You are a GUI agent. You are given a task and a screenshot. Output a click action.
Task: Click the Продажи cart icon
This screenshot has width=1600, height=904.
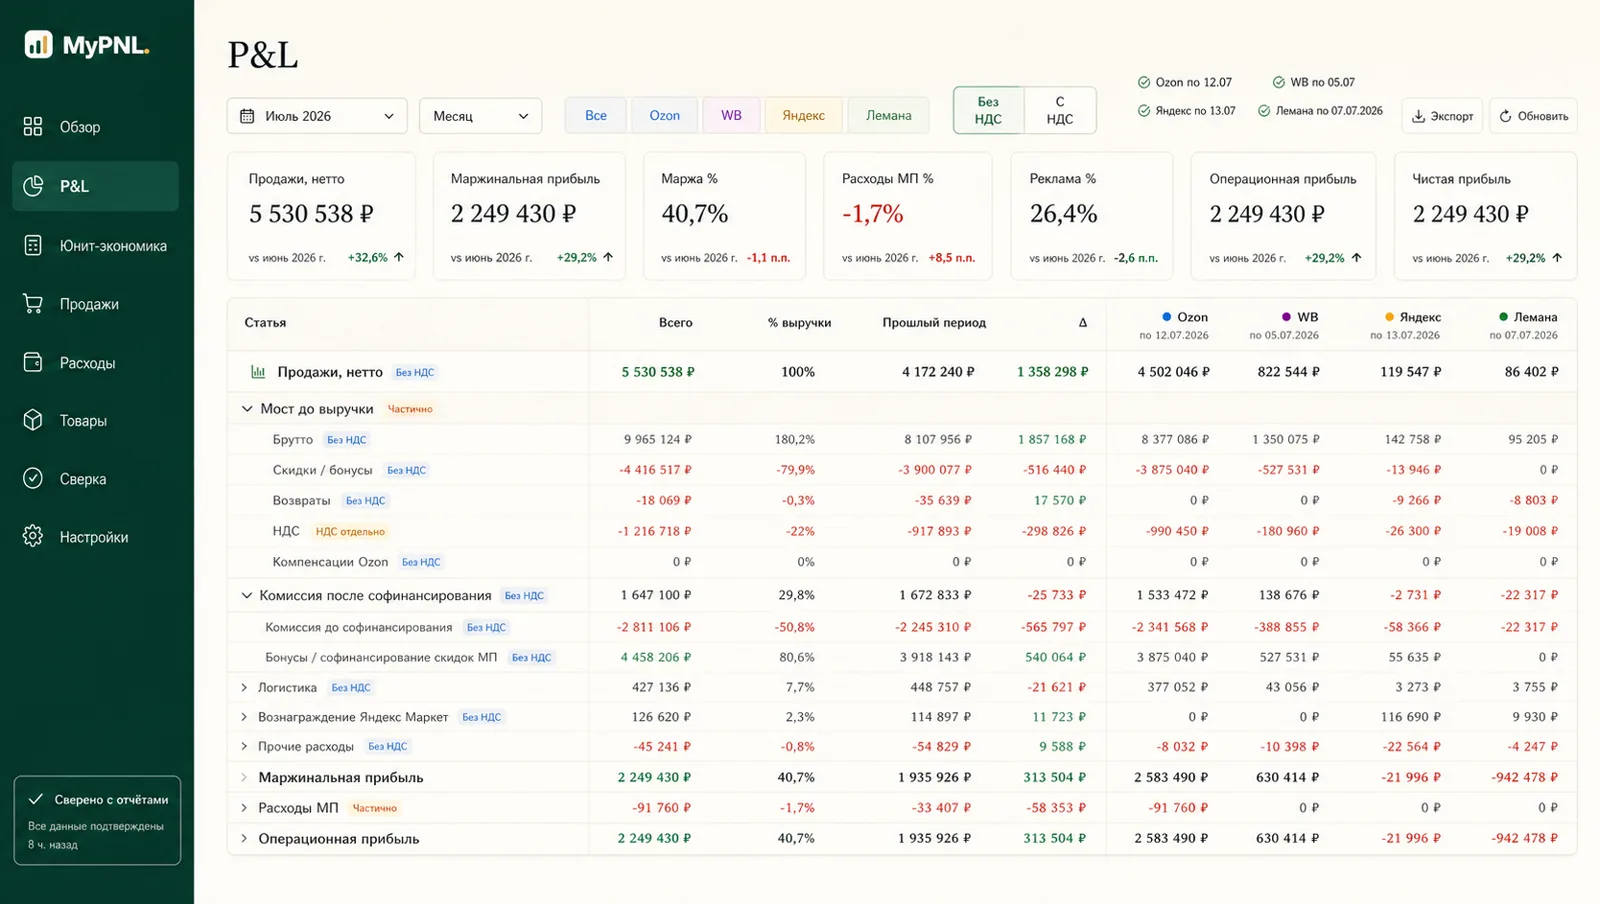click(33, 303)
